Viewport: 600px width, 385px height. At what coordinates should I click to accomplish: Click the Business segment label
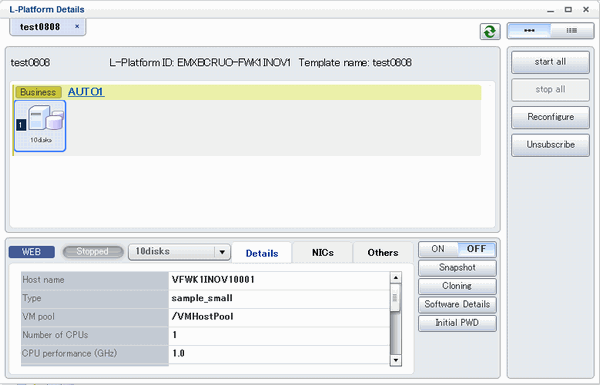[x=38, y=92]
